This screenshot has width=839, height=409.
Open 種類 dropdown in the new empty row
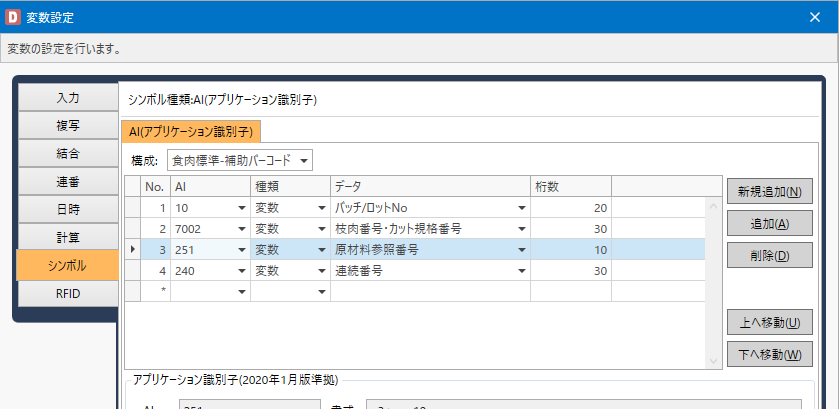pyautogui.click(x=322, y=292)
